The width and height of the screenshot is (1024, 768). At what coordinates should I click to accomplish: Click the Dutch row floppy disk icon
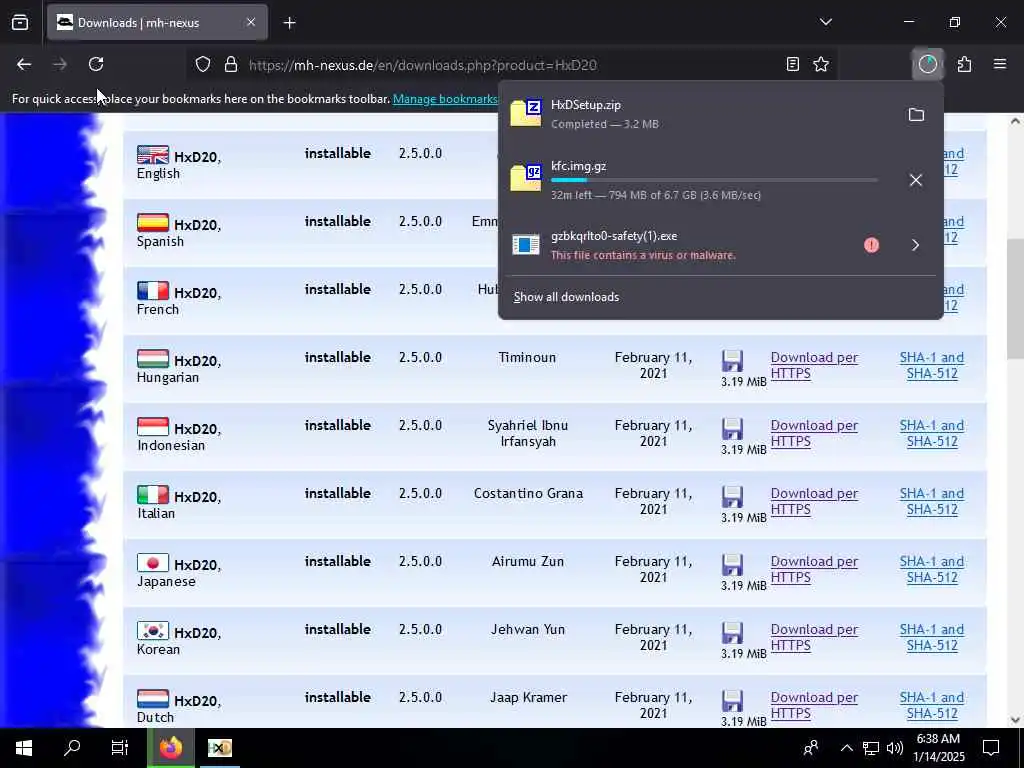[732, 700]
